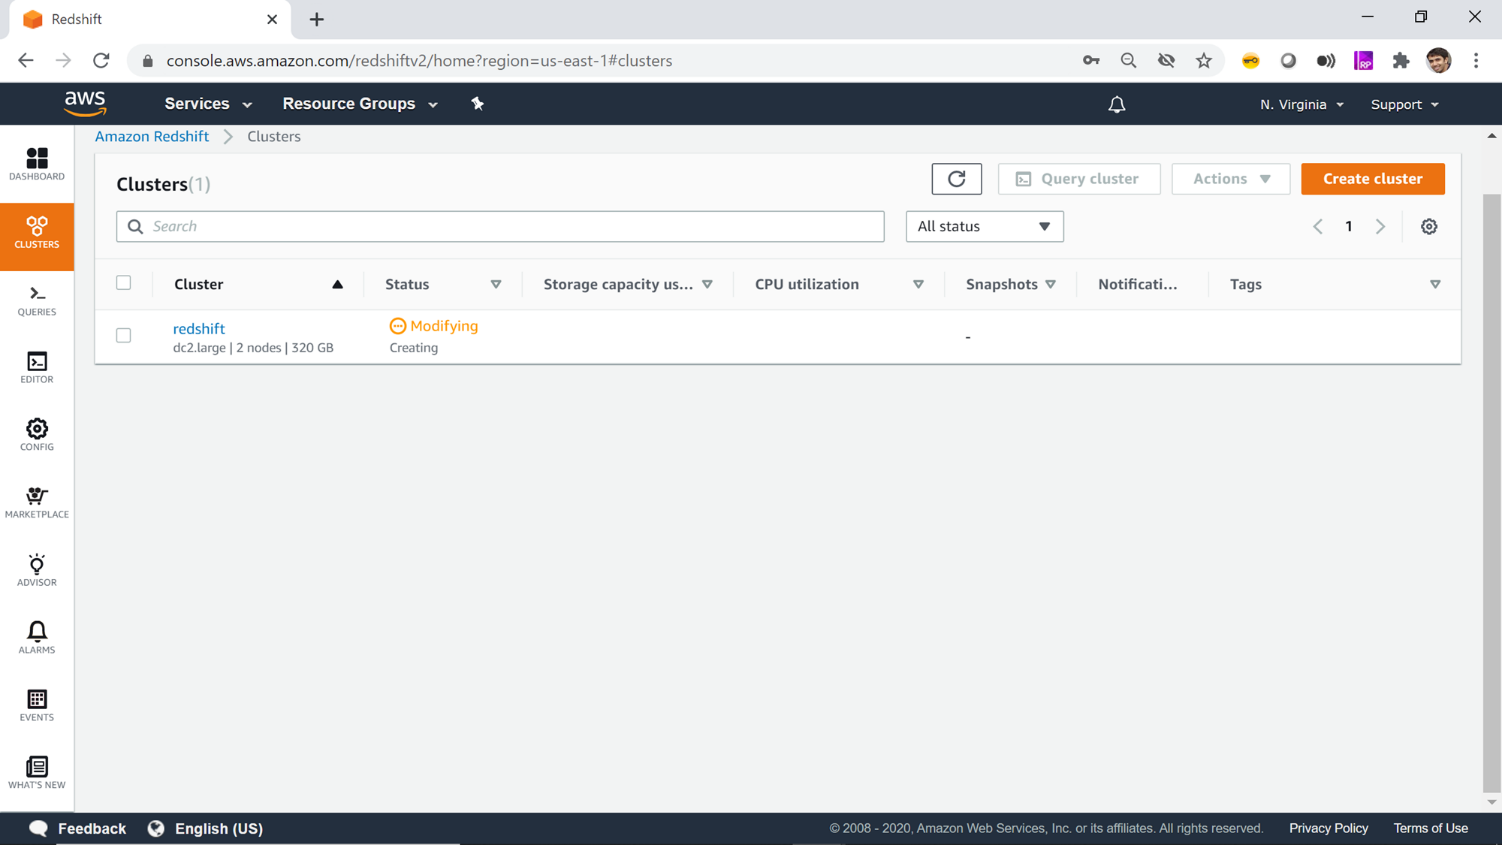
Task: Open the All status filter dropdown
Action: [985, 227]
